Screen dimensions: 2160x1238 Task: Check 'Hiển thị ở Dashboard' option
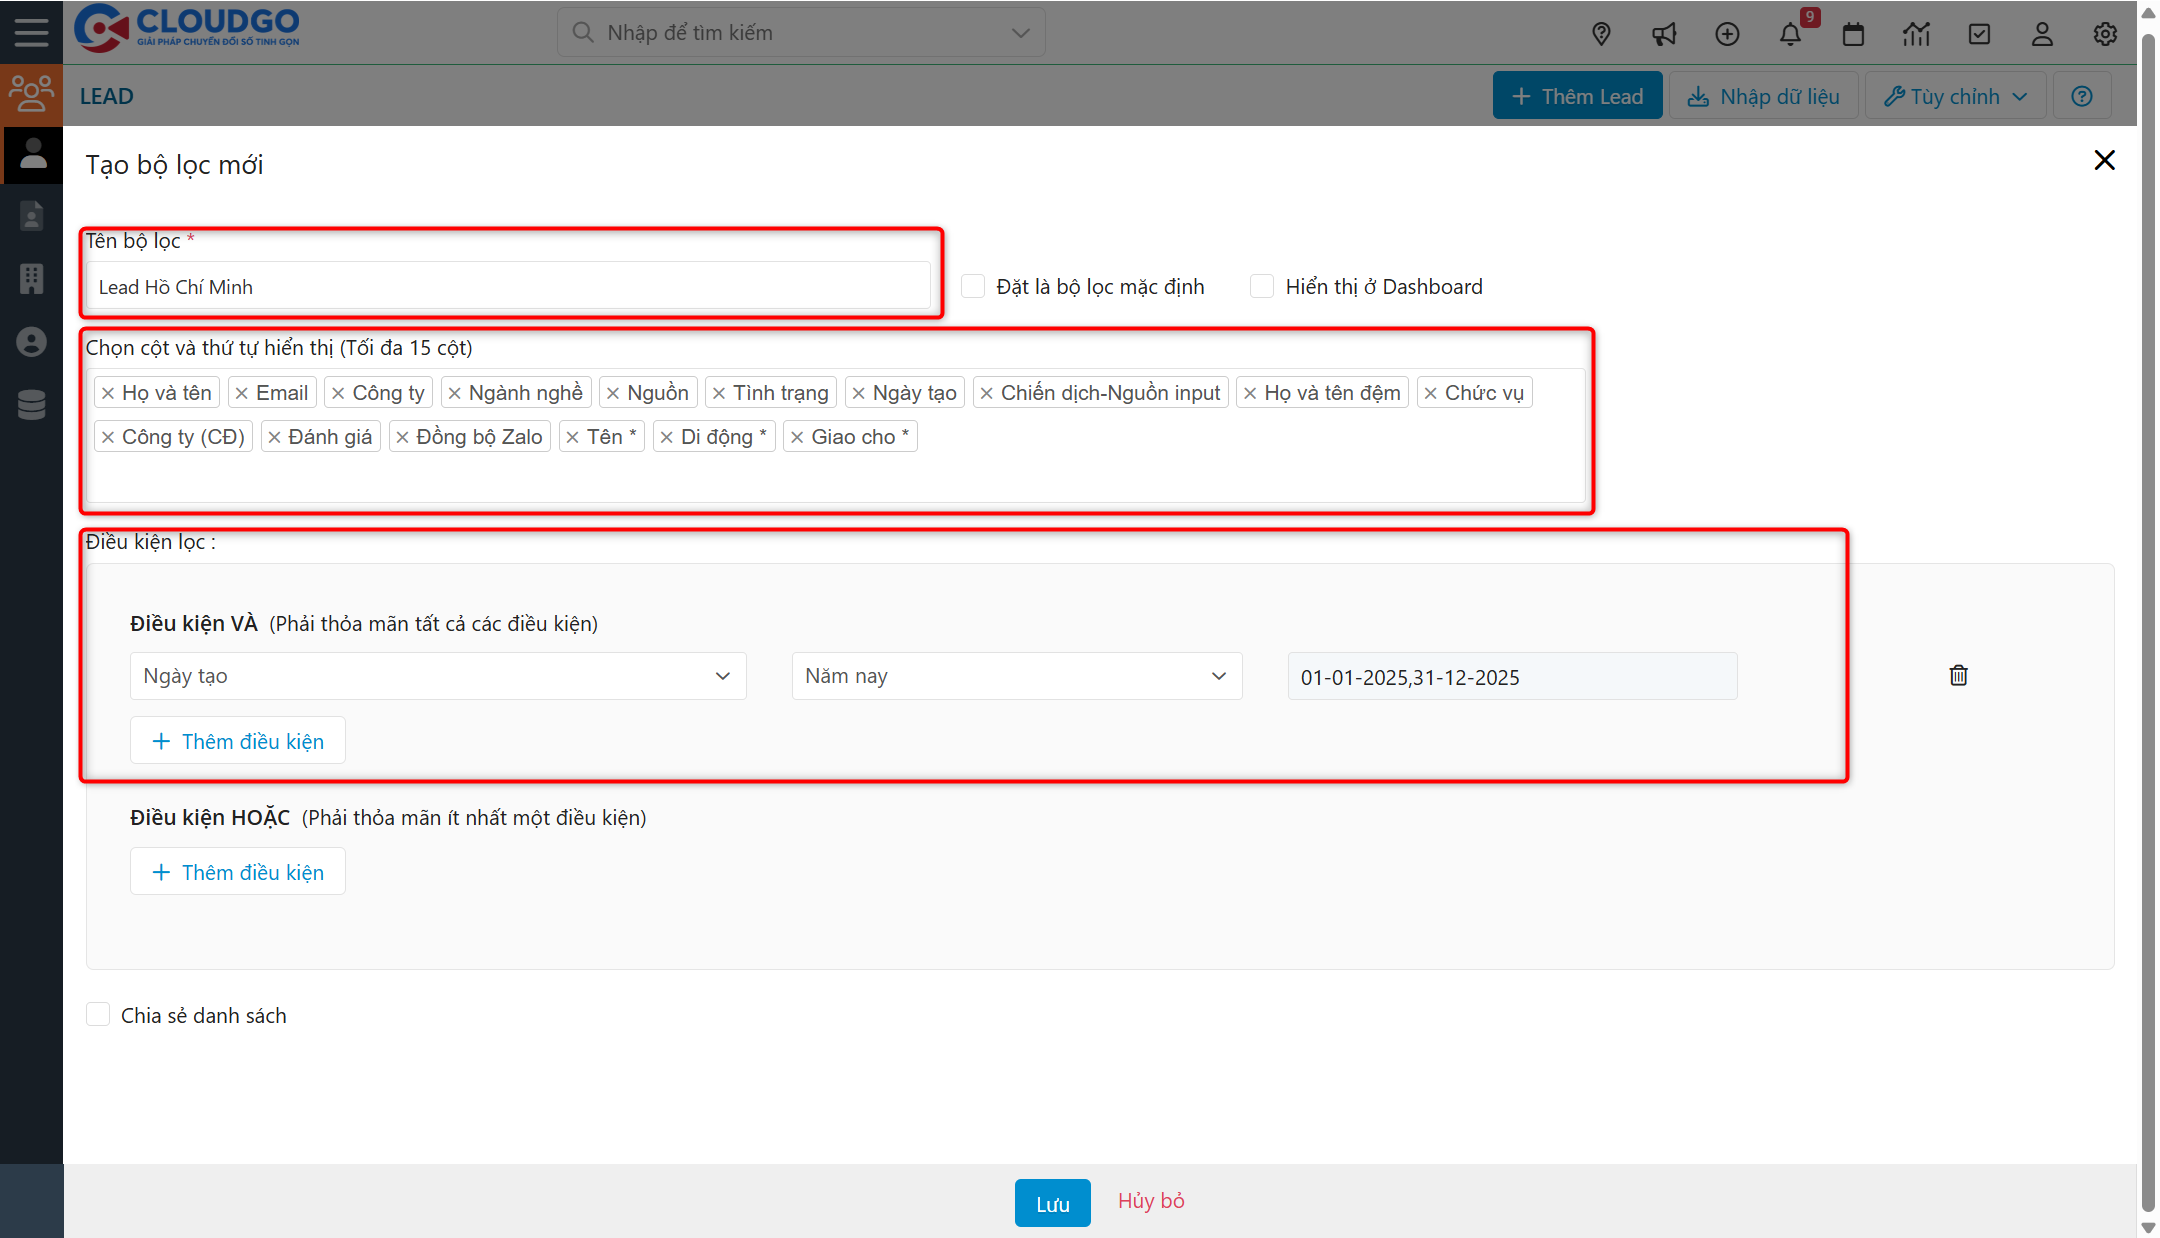click(1262, 287)
